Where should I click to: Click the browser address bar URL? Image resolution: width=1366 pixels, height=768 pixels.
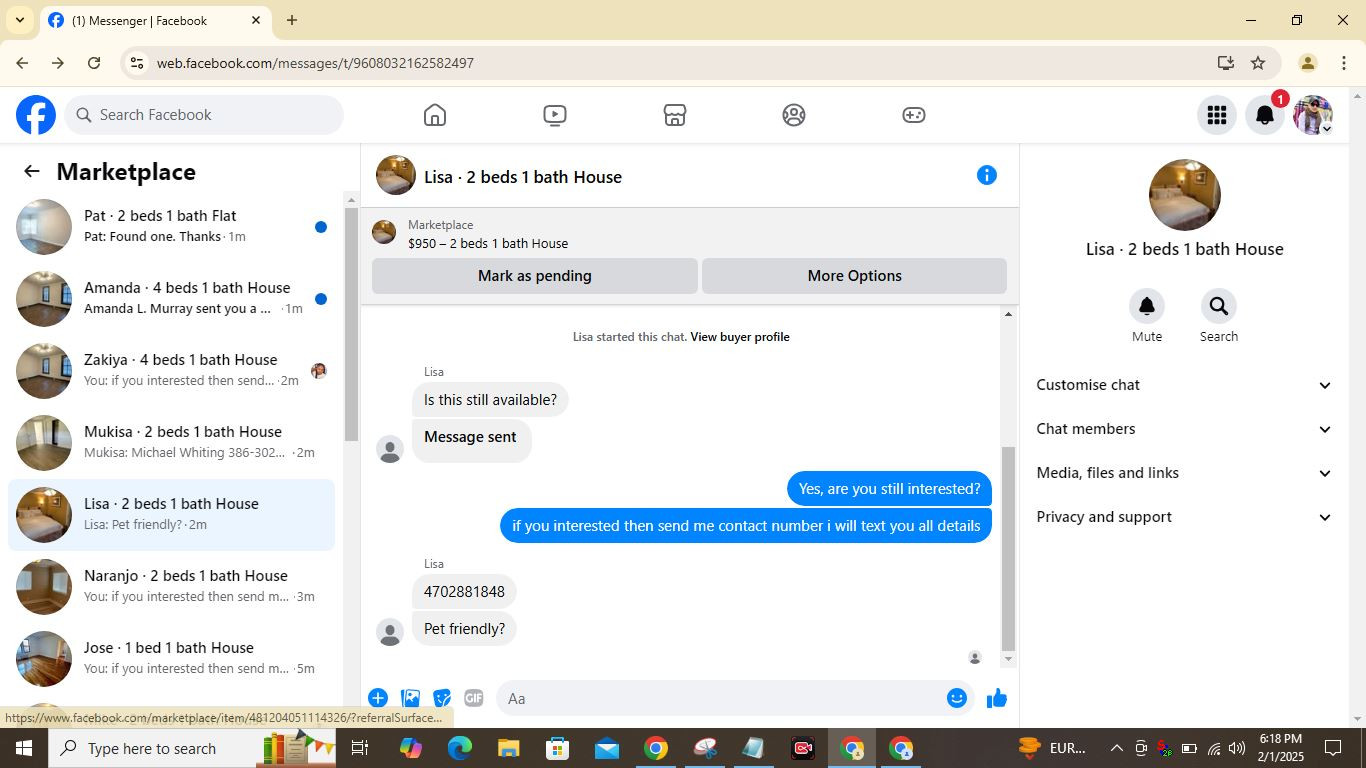[x=315, y=63]
